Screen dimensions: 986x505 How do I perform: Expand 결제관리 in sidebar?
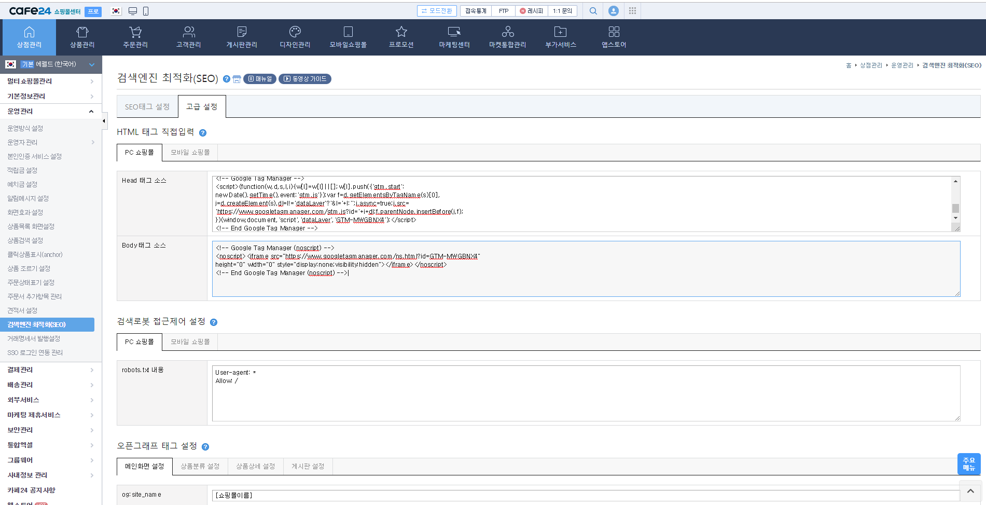pos(49,370)
